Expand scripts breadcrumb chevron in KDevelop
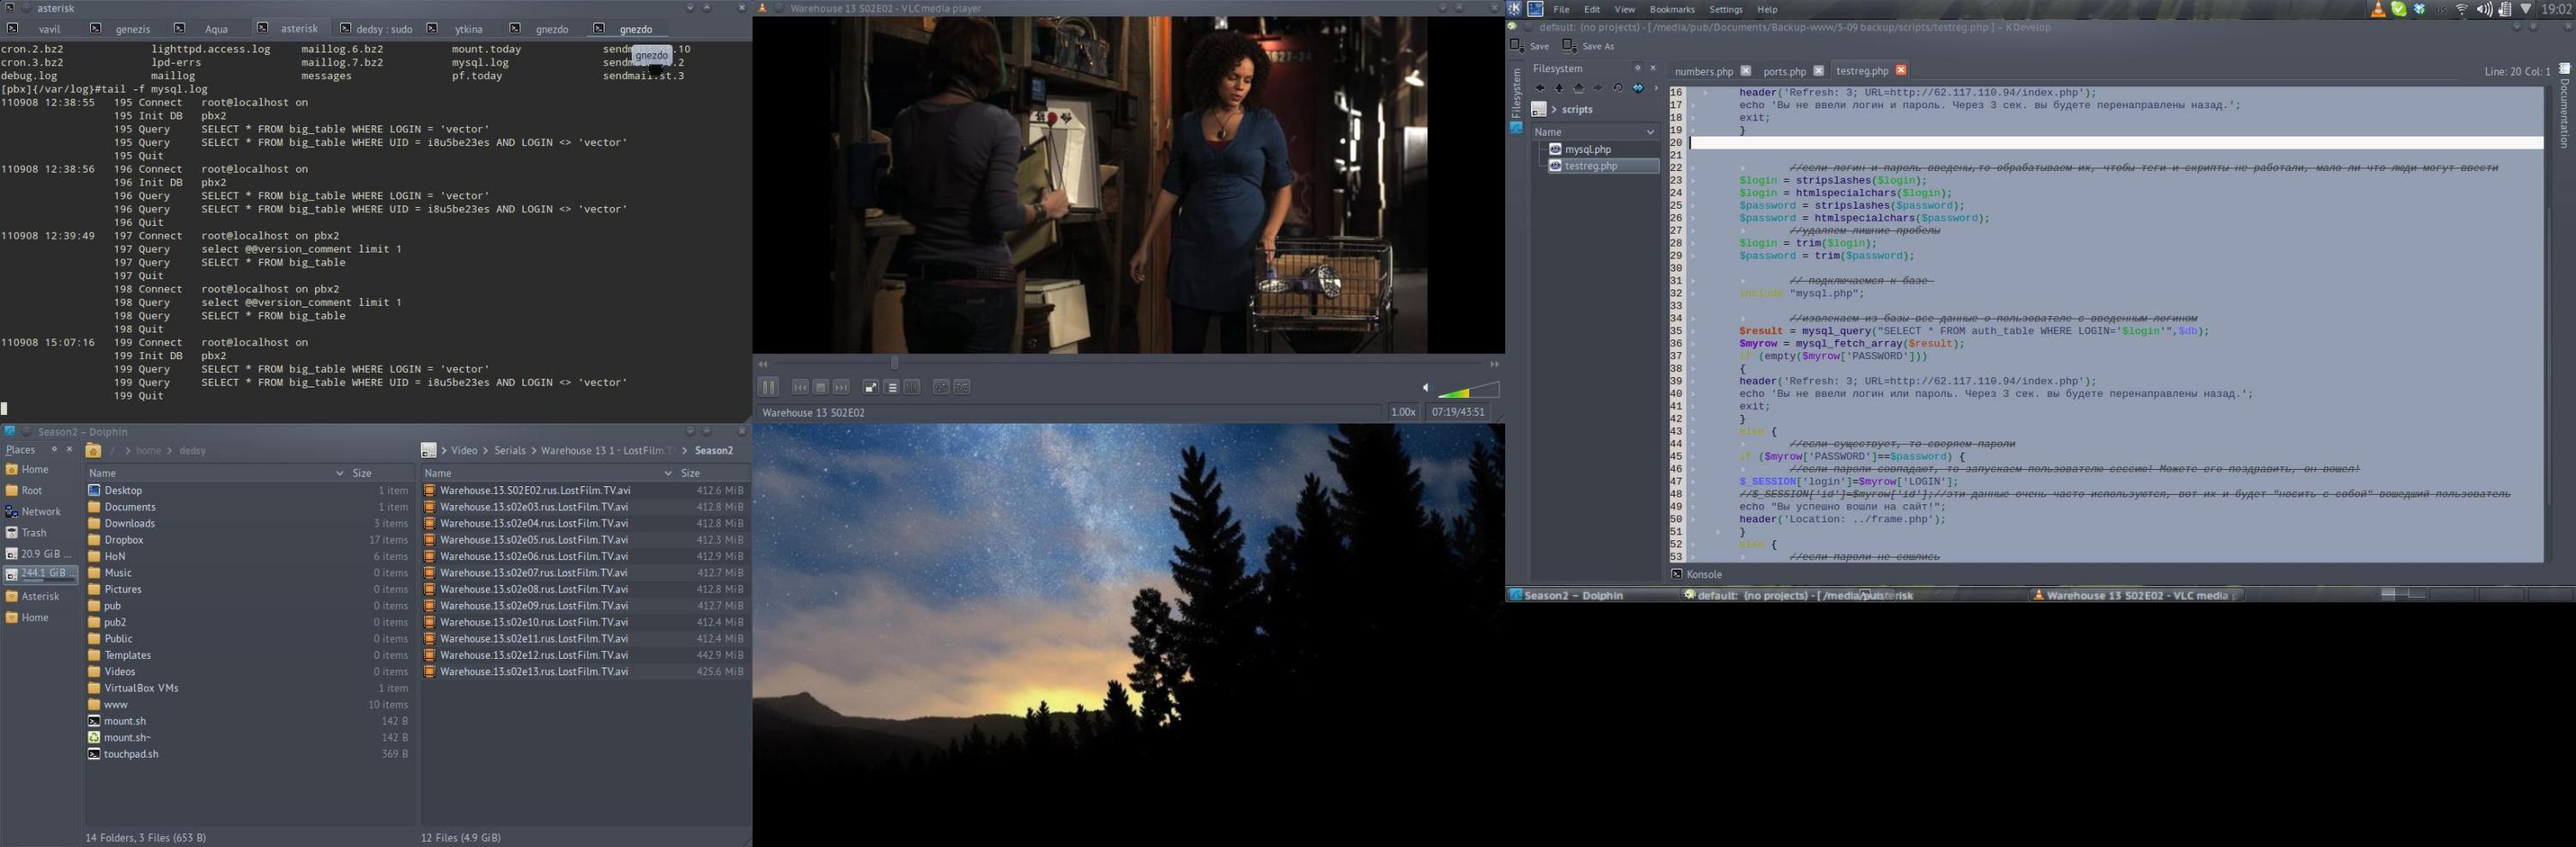The image size is (2576, 847). [1554, 109]
